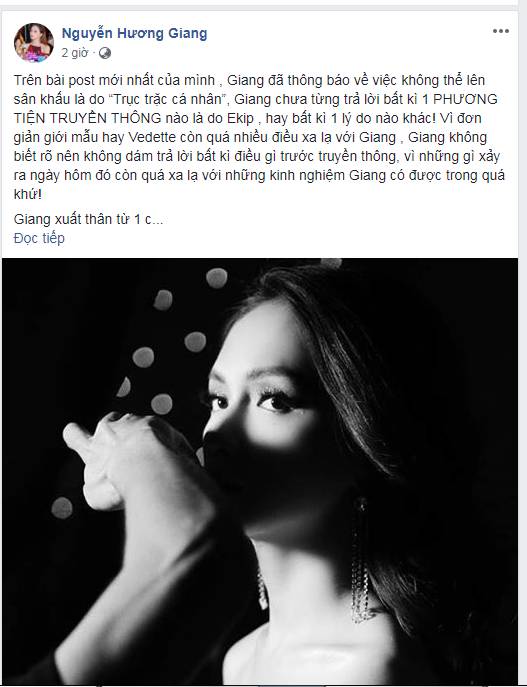Open Nguyễn Hương Giang's profile picture
The width and height of the screenshot is (527, 687).
tap(34, 42)
